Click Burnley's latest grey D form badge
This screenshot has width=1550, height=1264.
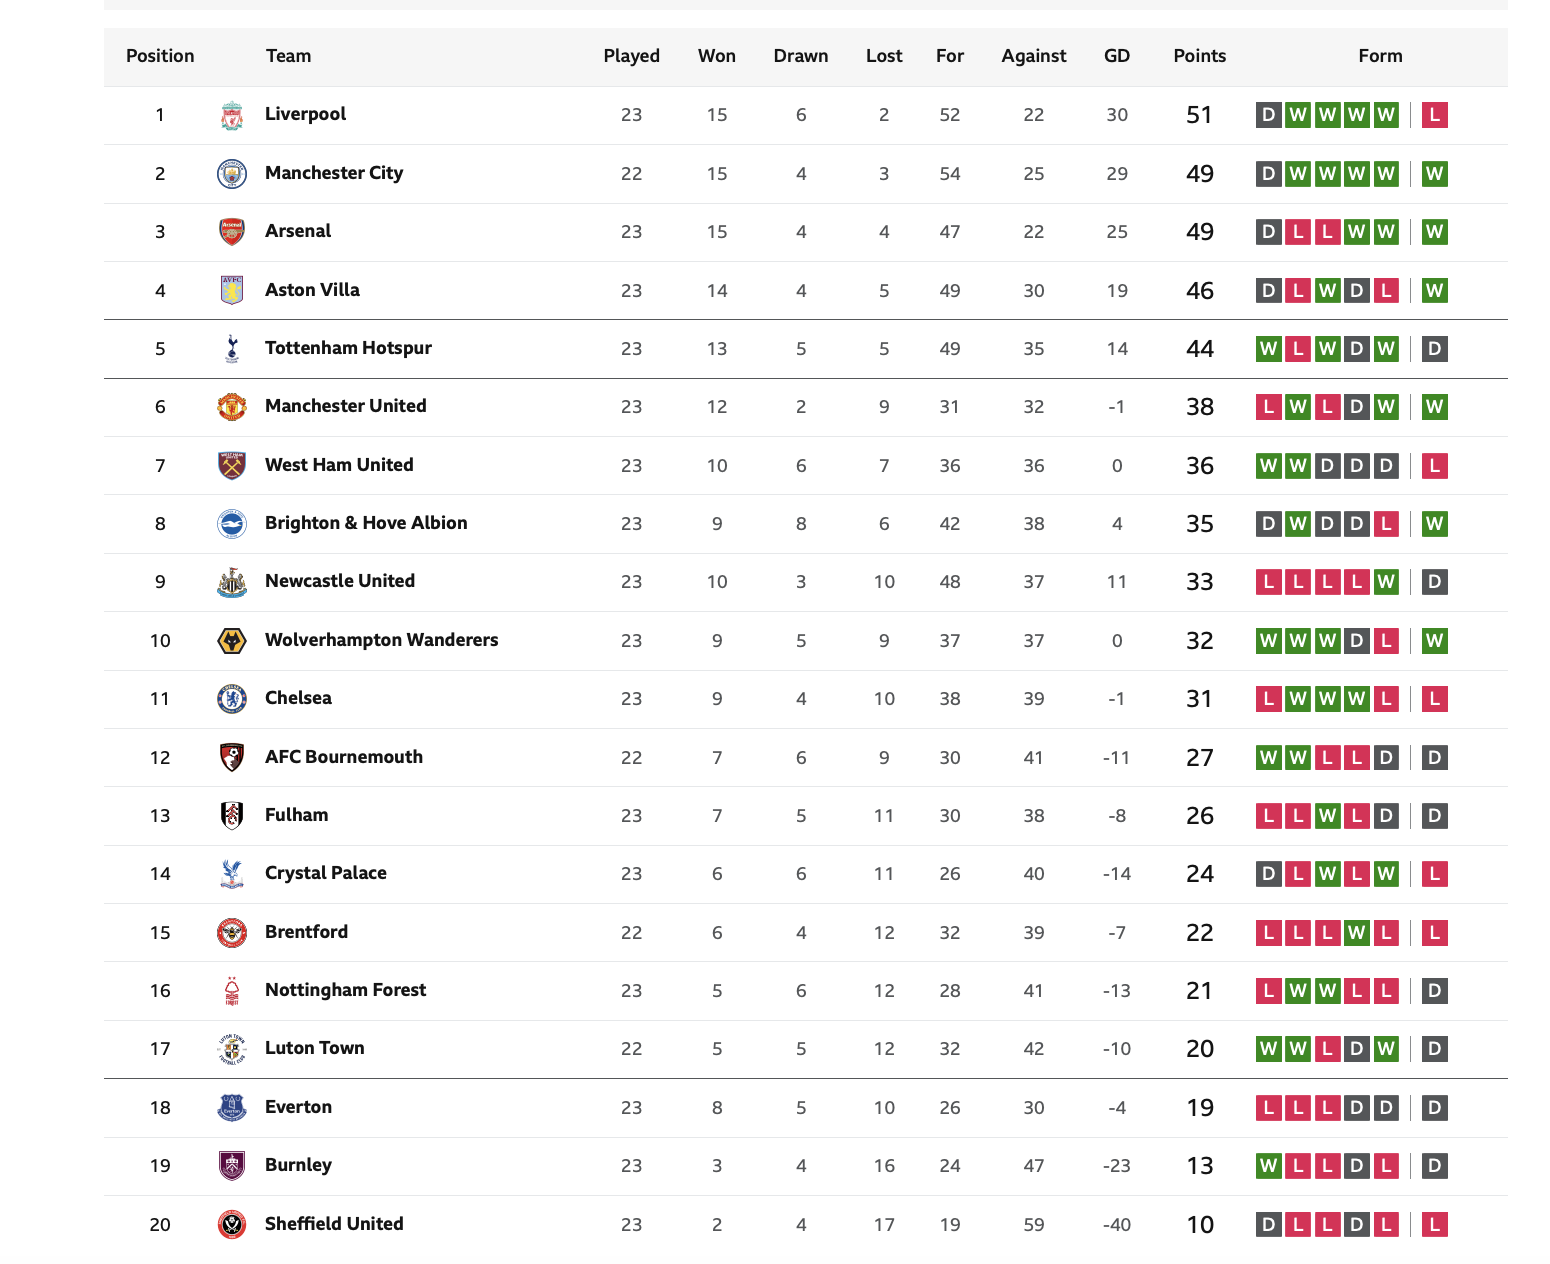[x=1434, y=1166]
